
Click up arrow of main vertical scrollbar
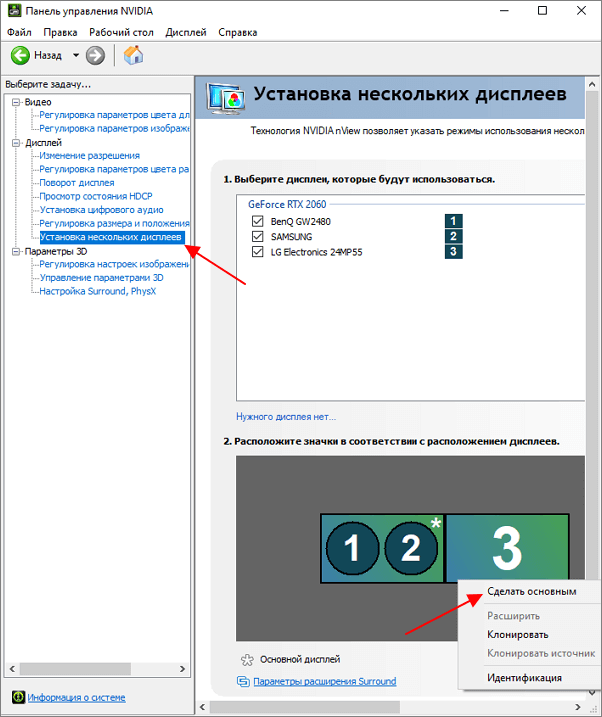click(x=592, y=85)
